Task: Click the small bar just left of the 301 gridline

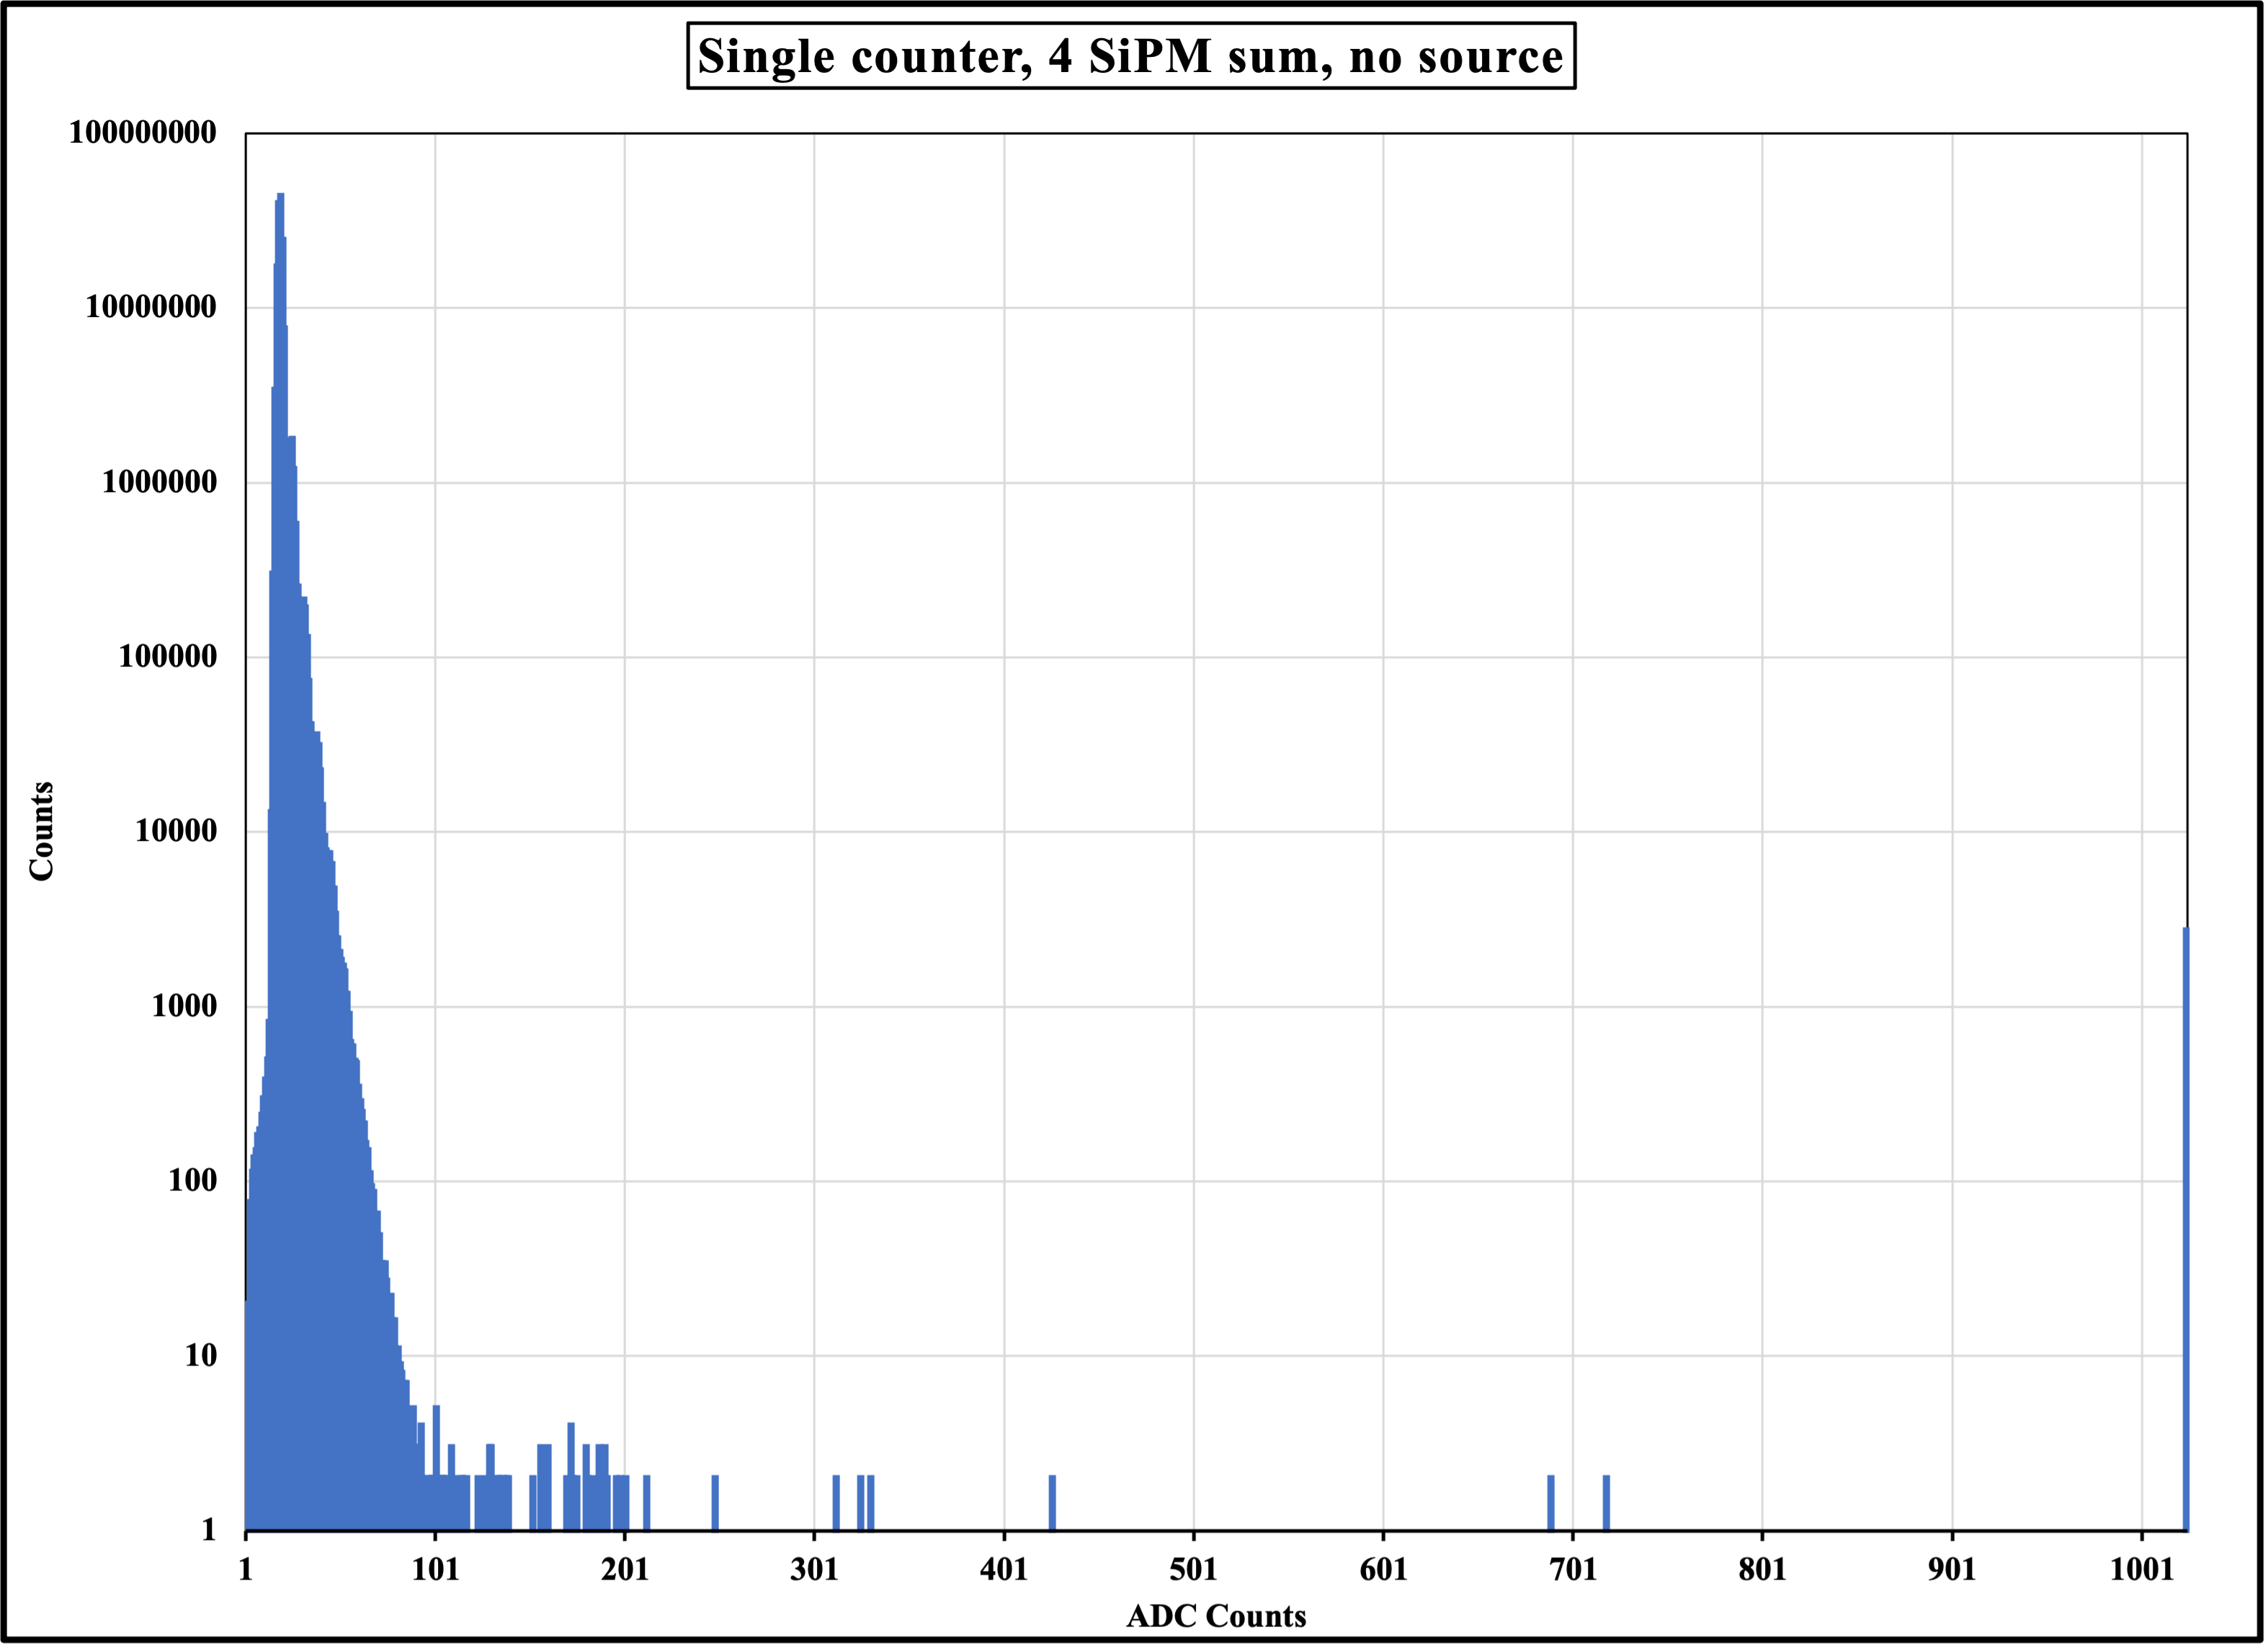Action: click(715, 1502)
